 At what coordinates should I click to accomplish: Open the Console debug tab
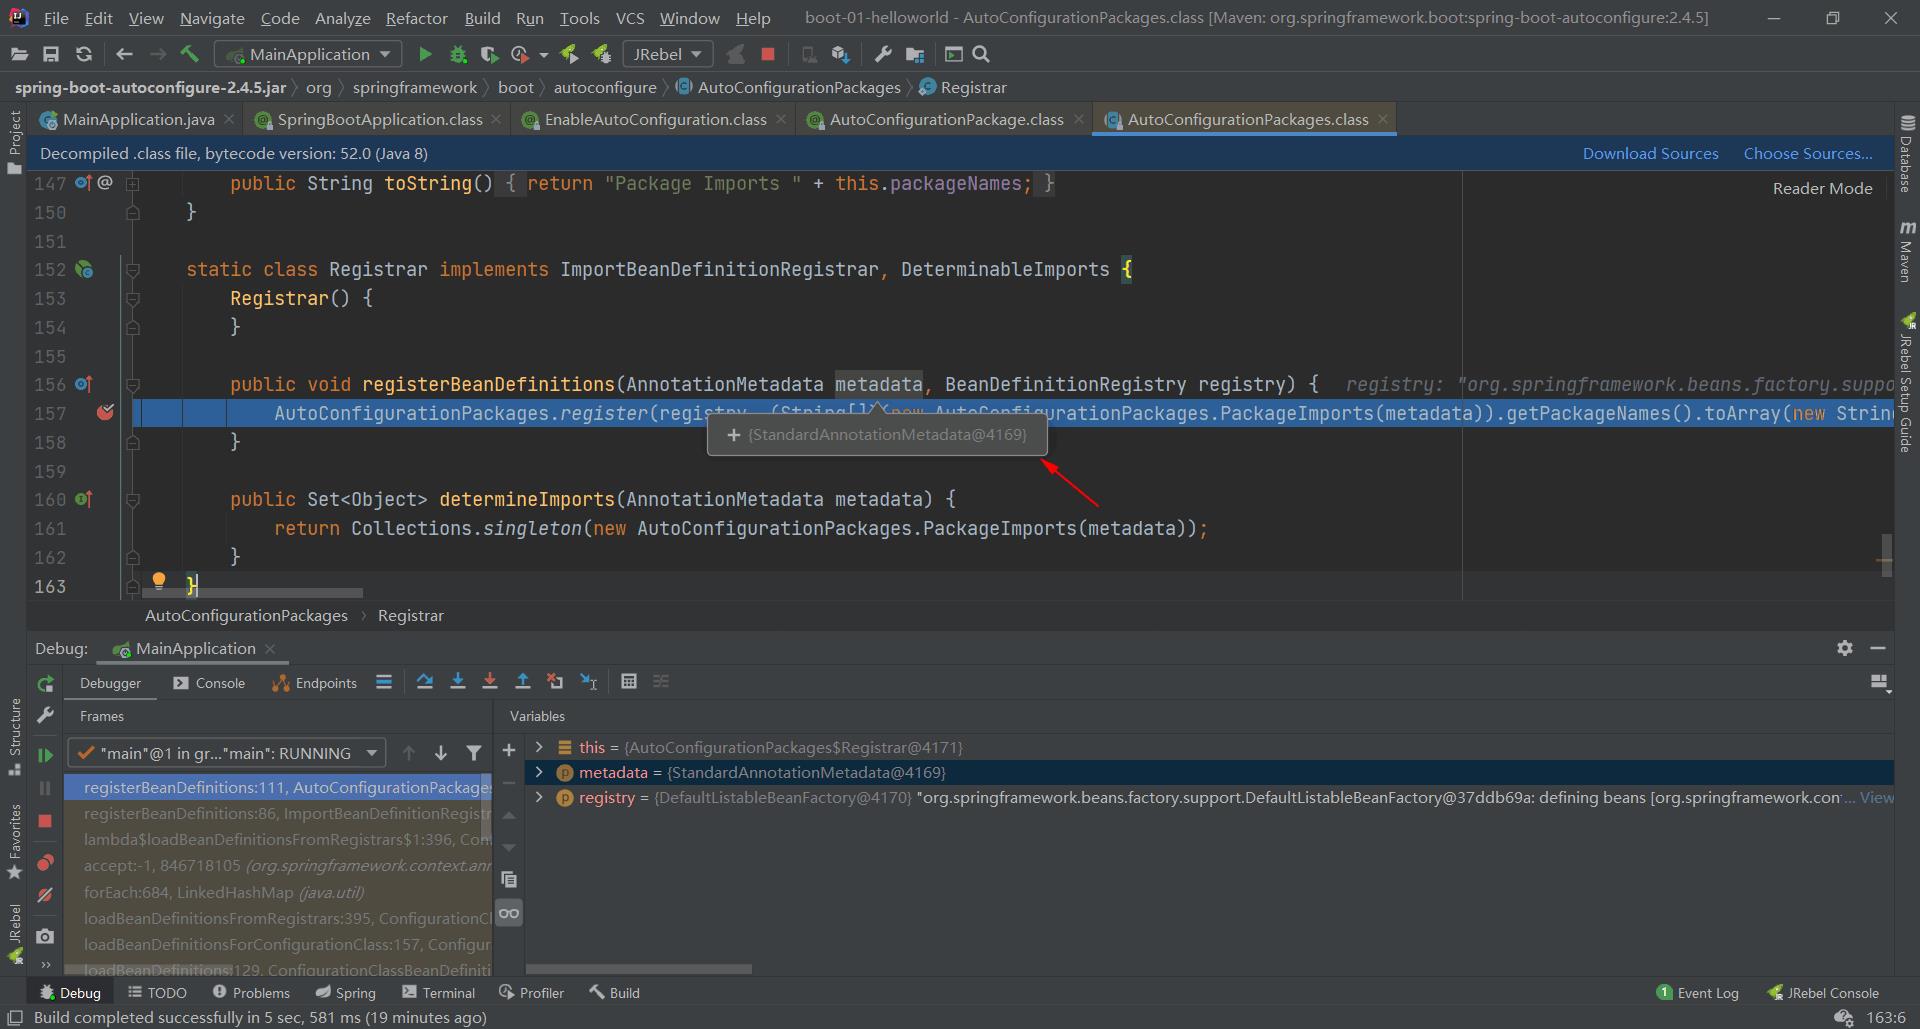click(209, 683)
